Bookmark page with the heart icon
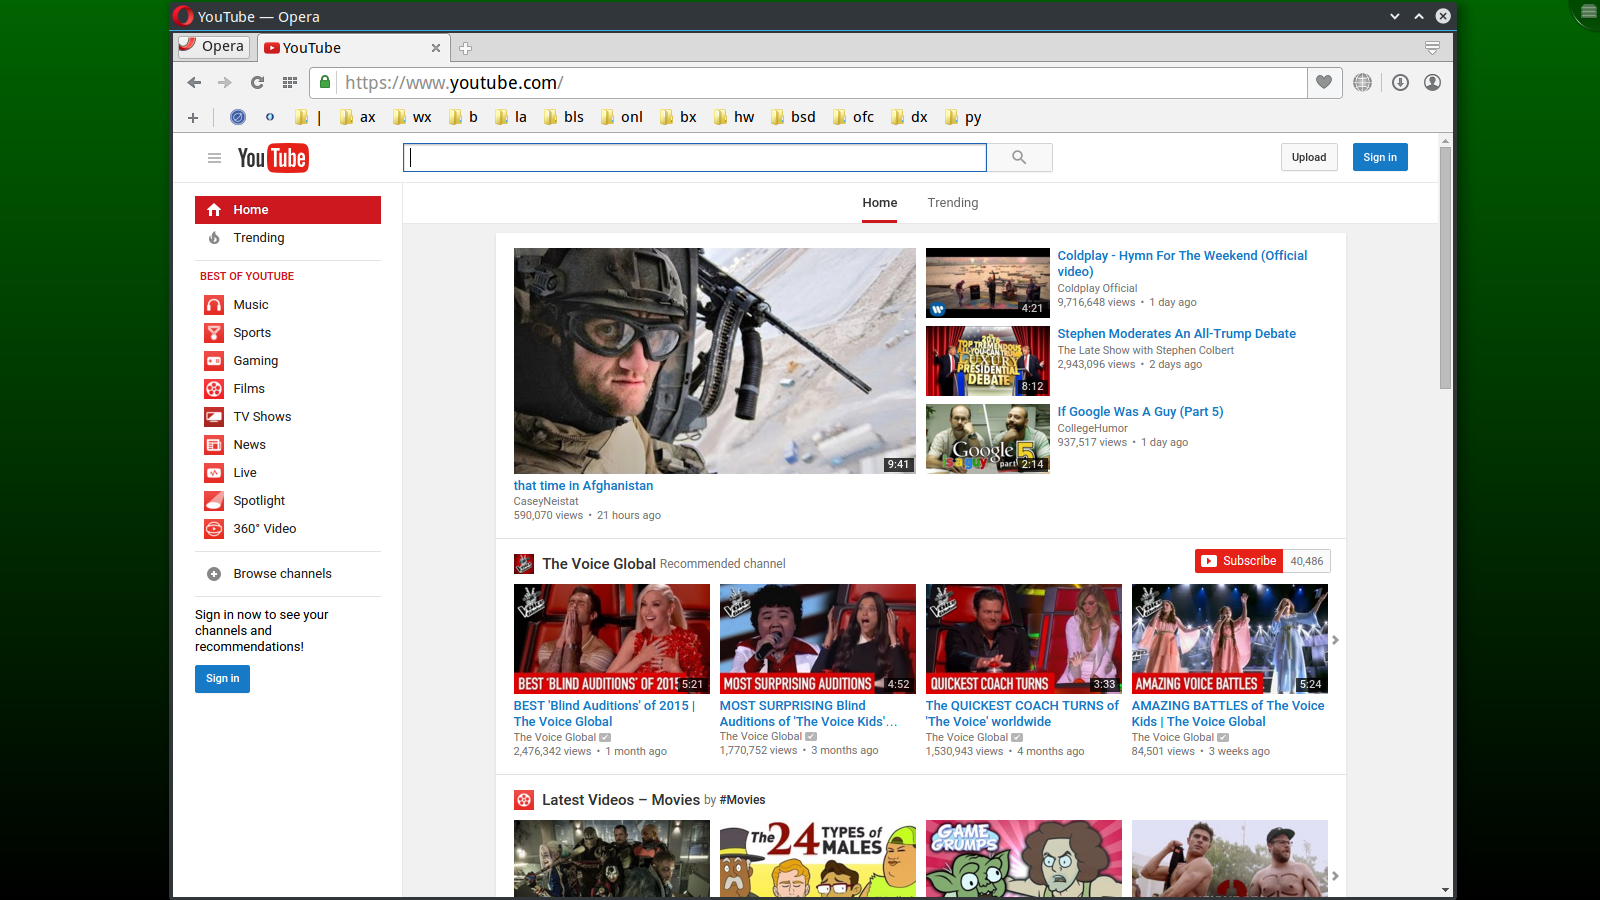Viewport: 1600px width, 900px height. [x=1324, y=83]
